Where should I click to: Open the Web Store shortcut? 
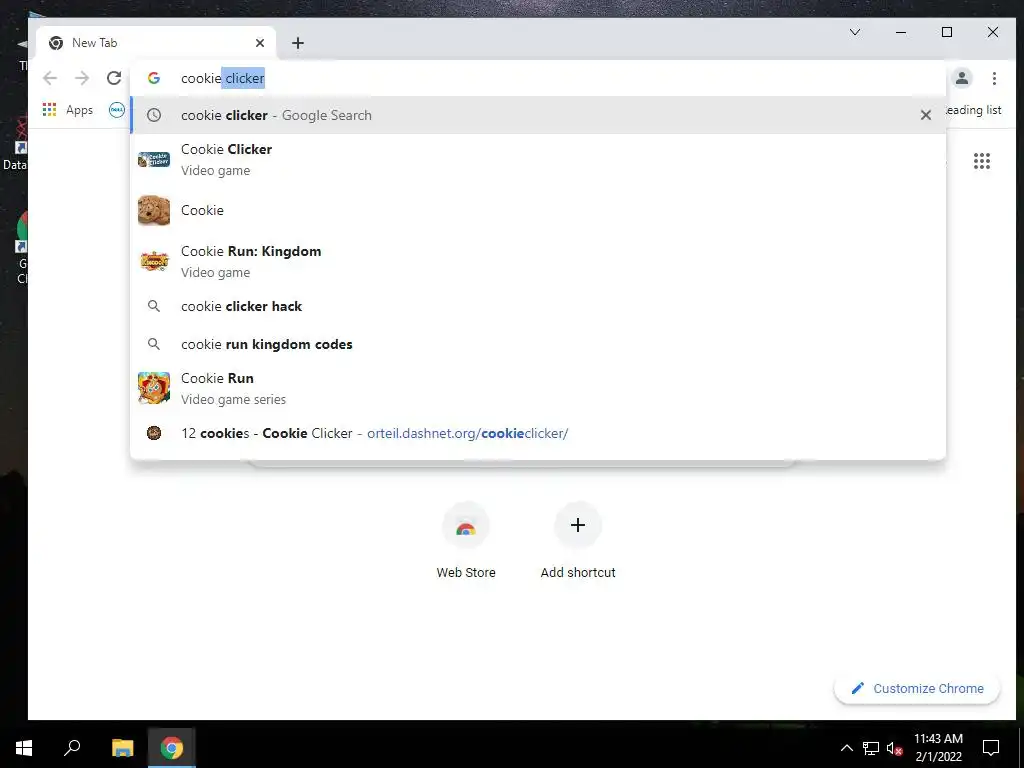(x=466, y=541)
